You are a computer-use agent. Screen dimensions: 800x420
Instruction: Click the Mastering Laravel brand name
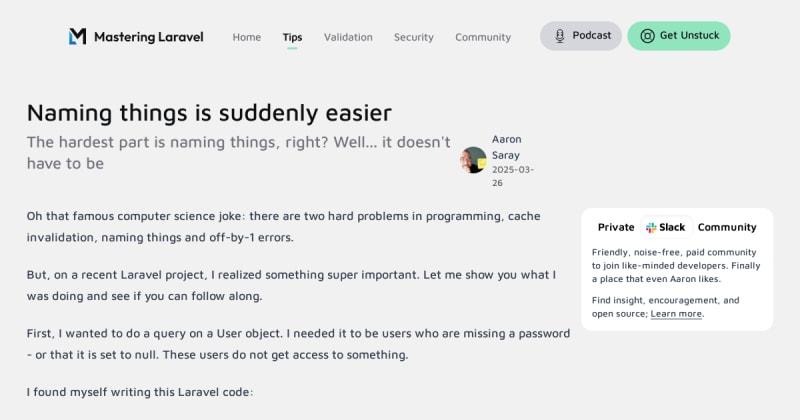[149, 37]
